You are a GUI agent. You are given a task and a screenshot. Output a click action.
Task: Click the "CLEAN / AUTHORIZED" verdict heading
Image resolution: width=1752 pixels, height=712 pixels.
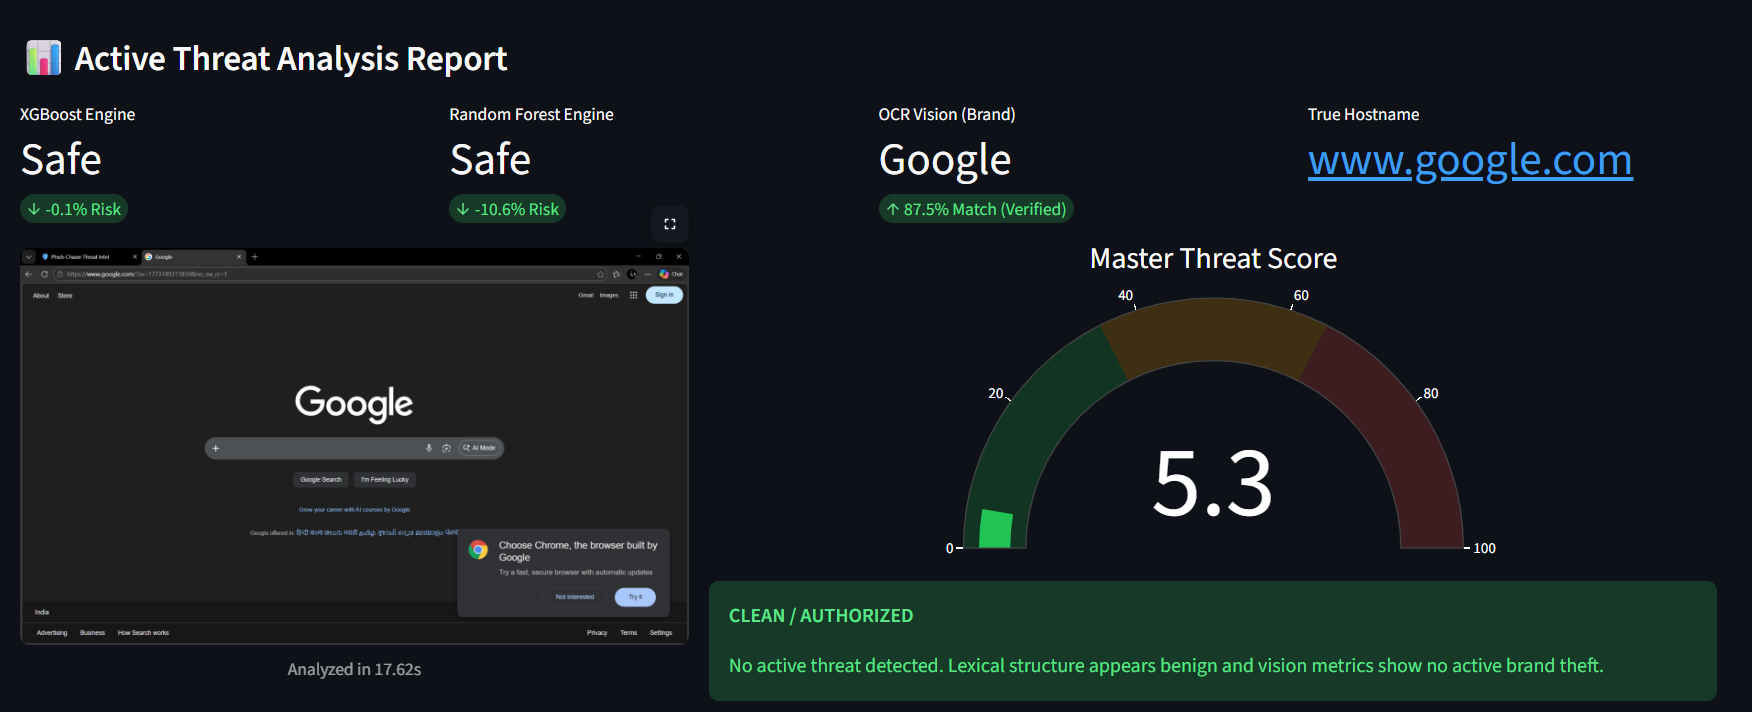(821, 616)
